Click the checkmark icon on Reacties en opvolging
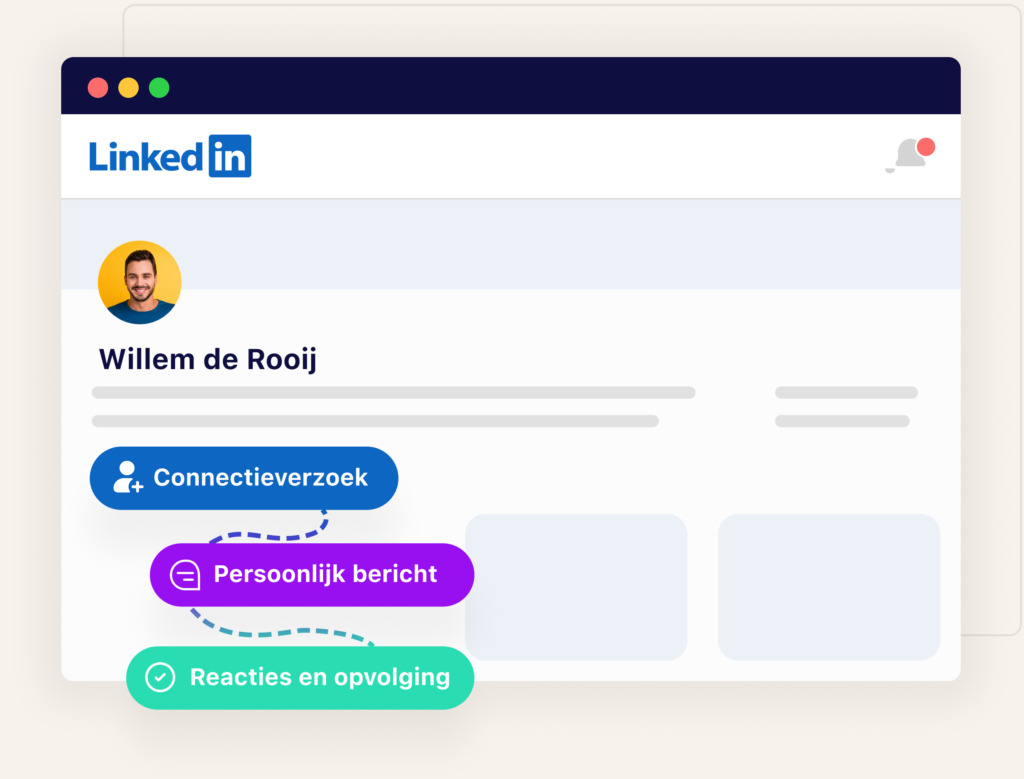This screenshot has width=1024, height=779. click(x=160, y=677)
